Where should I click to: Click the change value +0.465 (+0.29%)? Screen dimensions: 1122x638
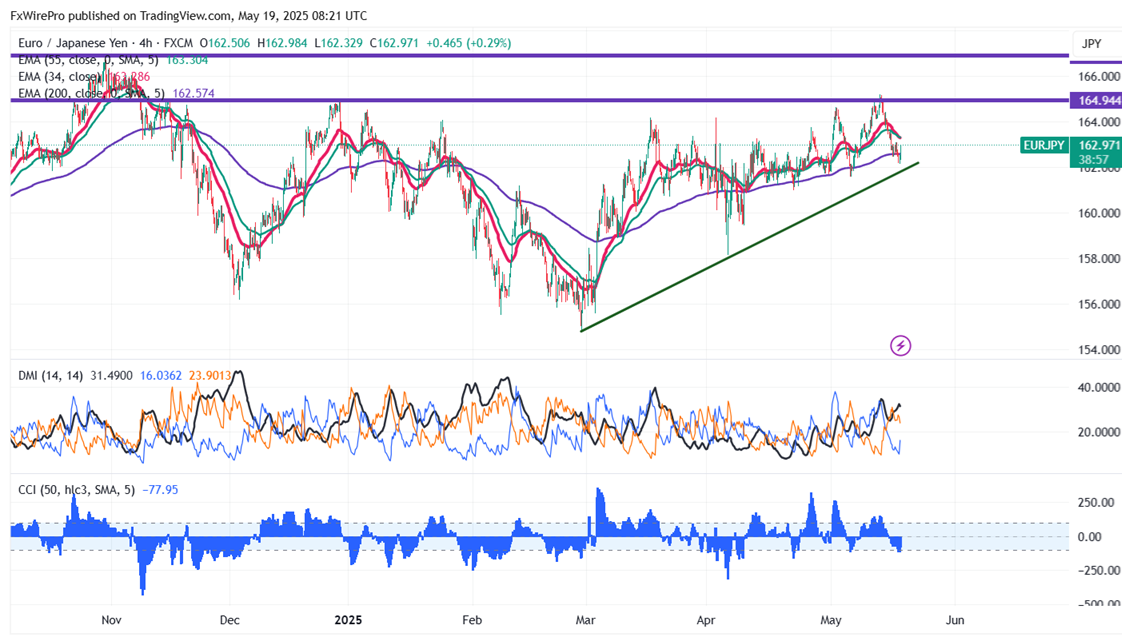[469, 43]
